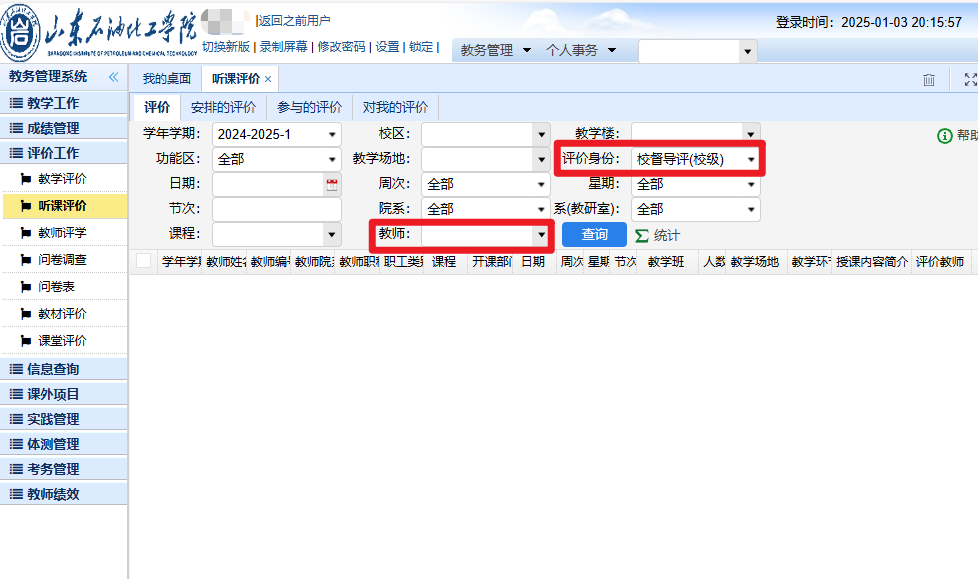
Task: Expand the 成绩管理 sidebar section
Action: click(53, 128)
